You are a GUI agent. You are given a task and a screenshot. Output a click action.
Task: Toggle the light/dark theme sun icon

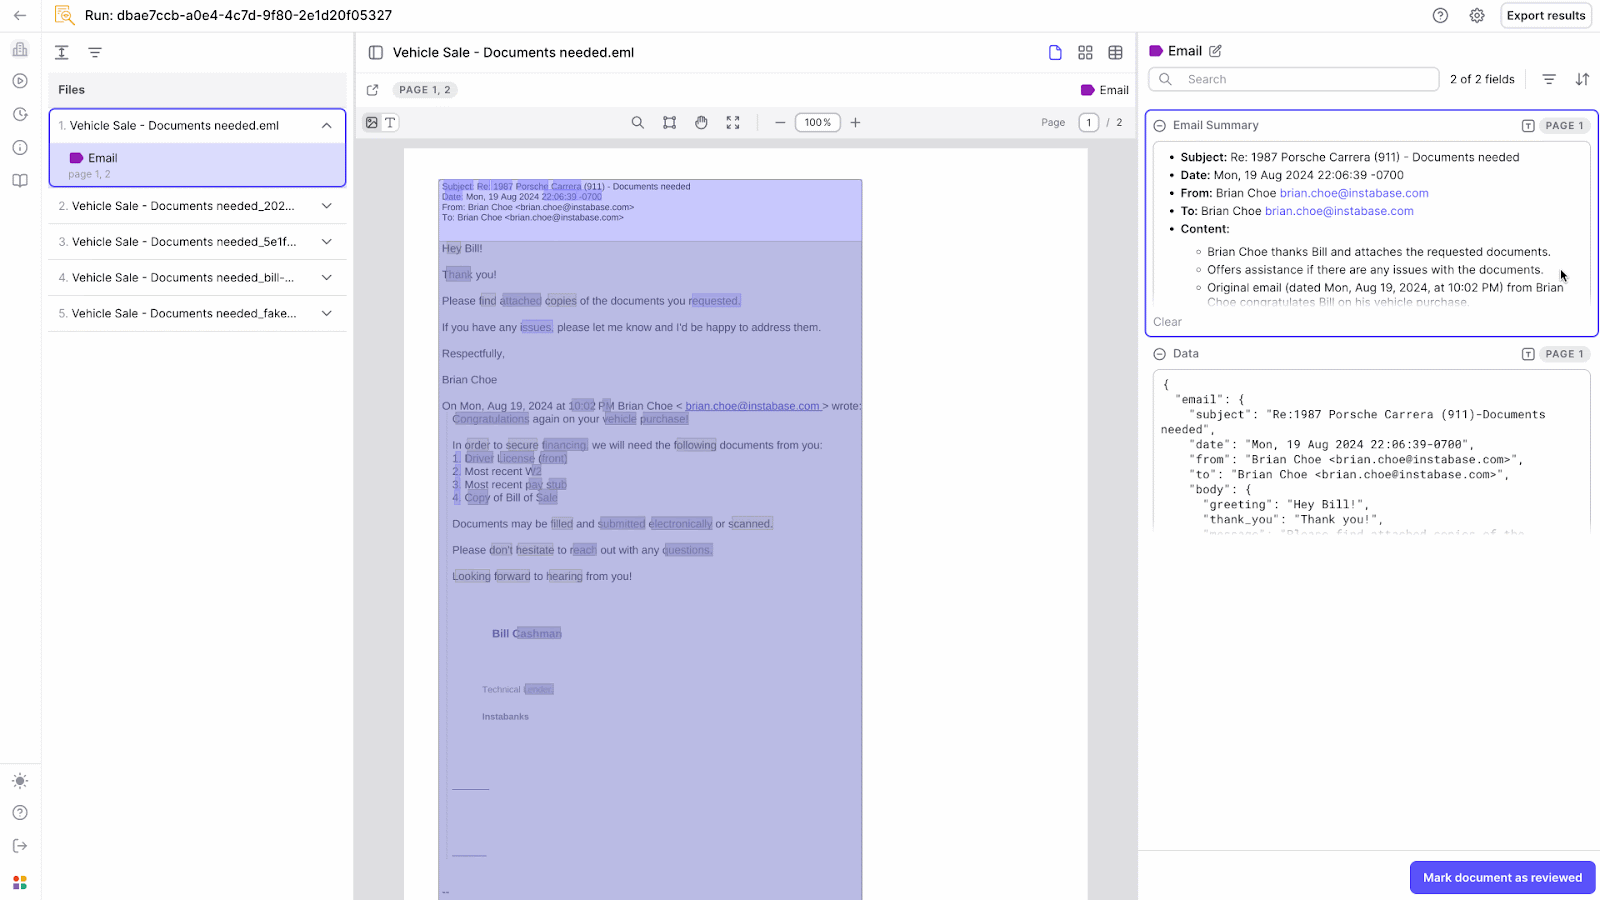20,781
